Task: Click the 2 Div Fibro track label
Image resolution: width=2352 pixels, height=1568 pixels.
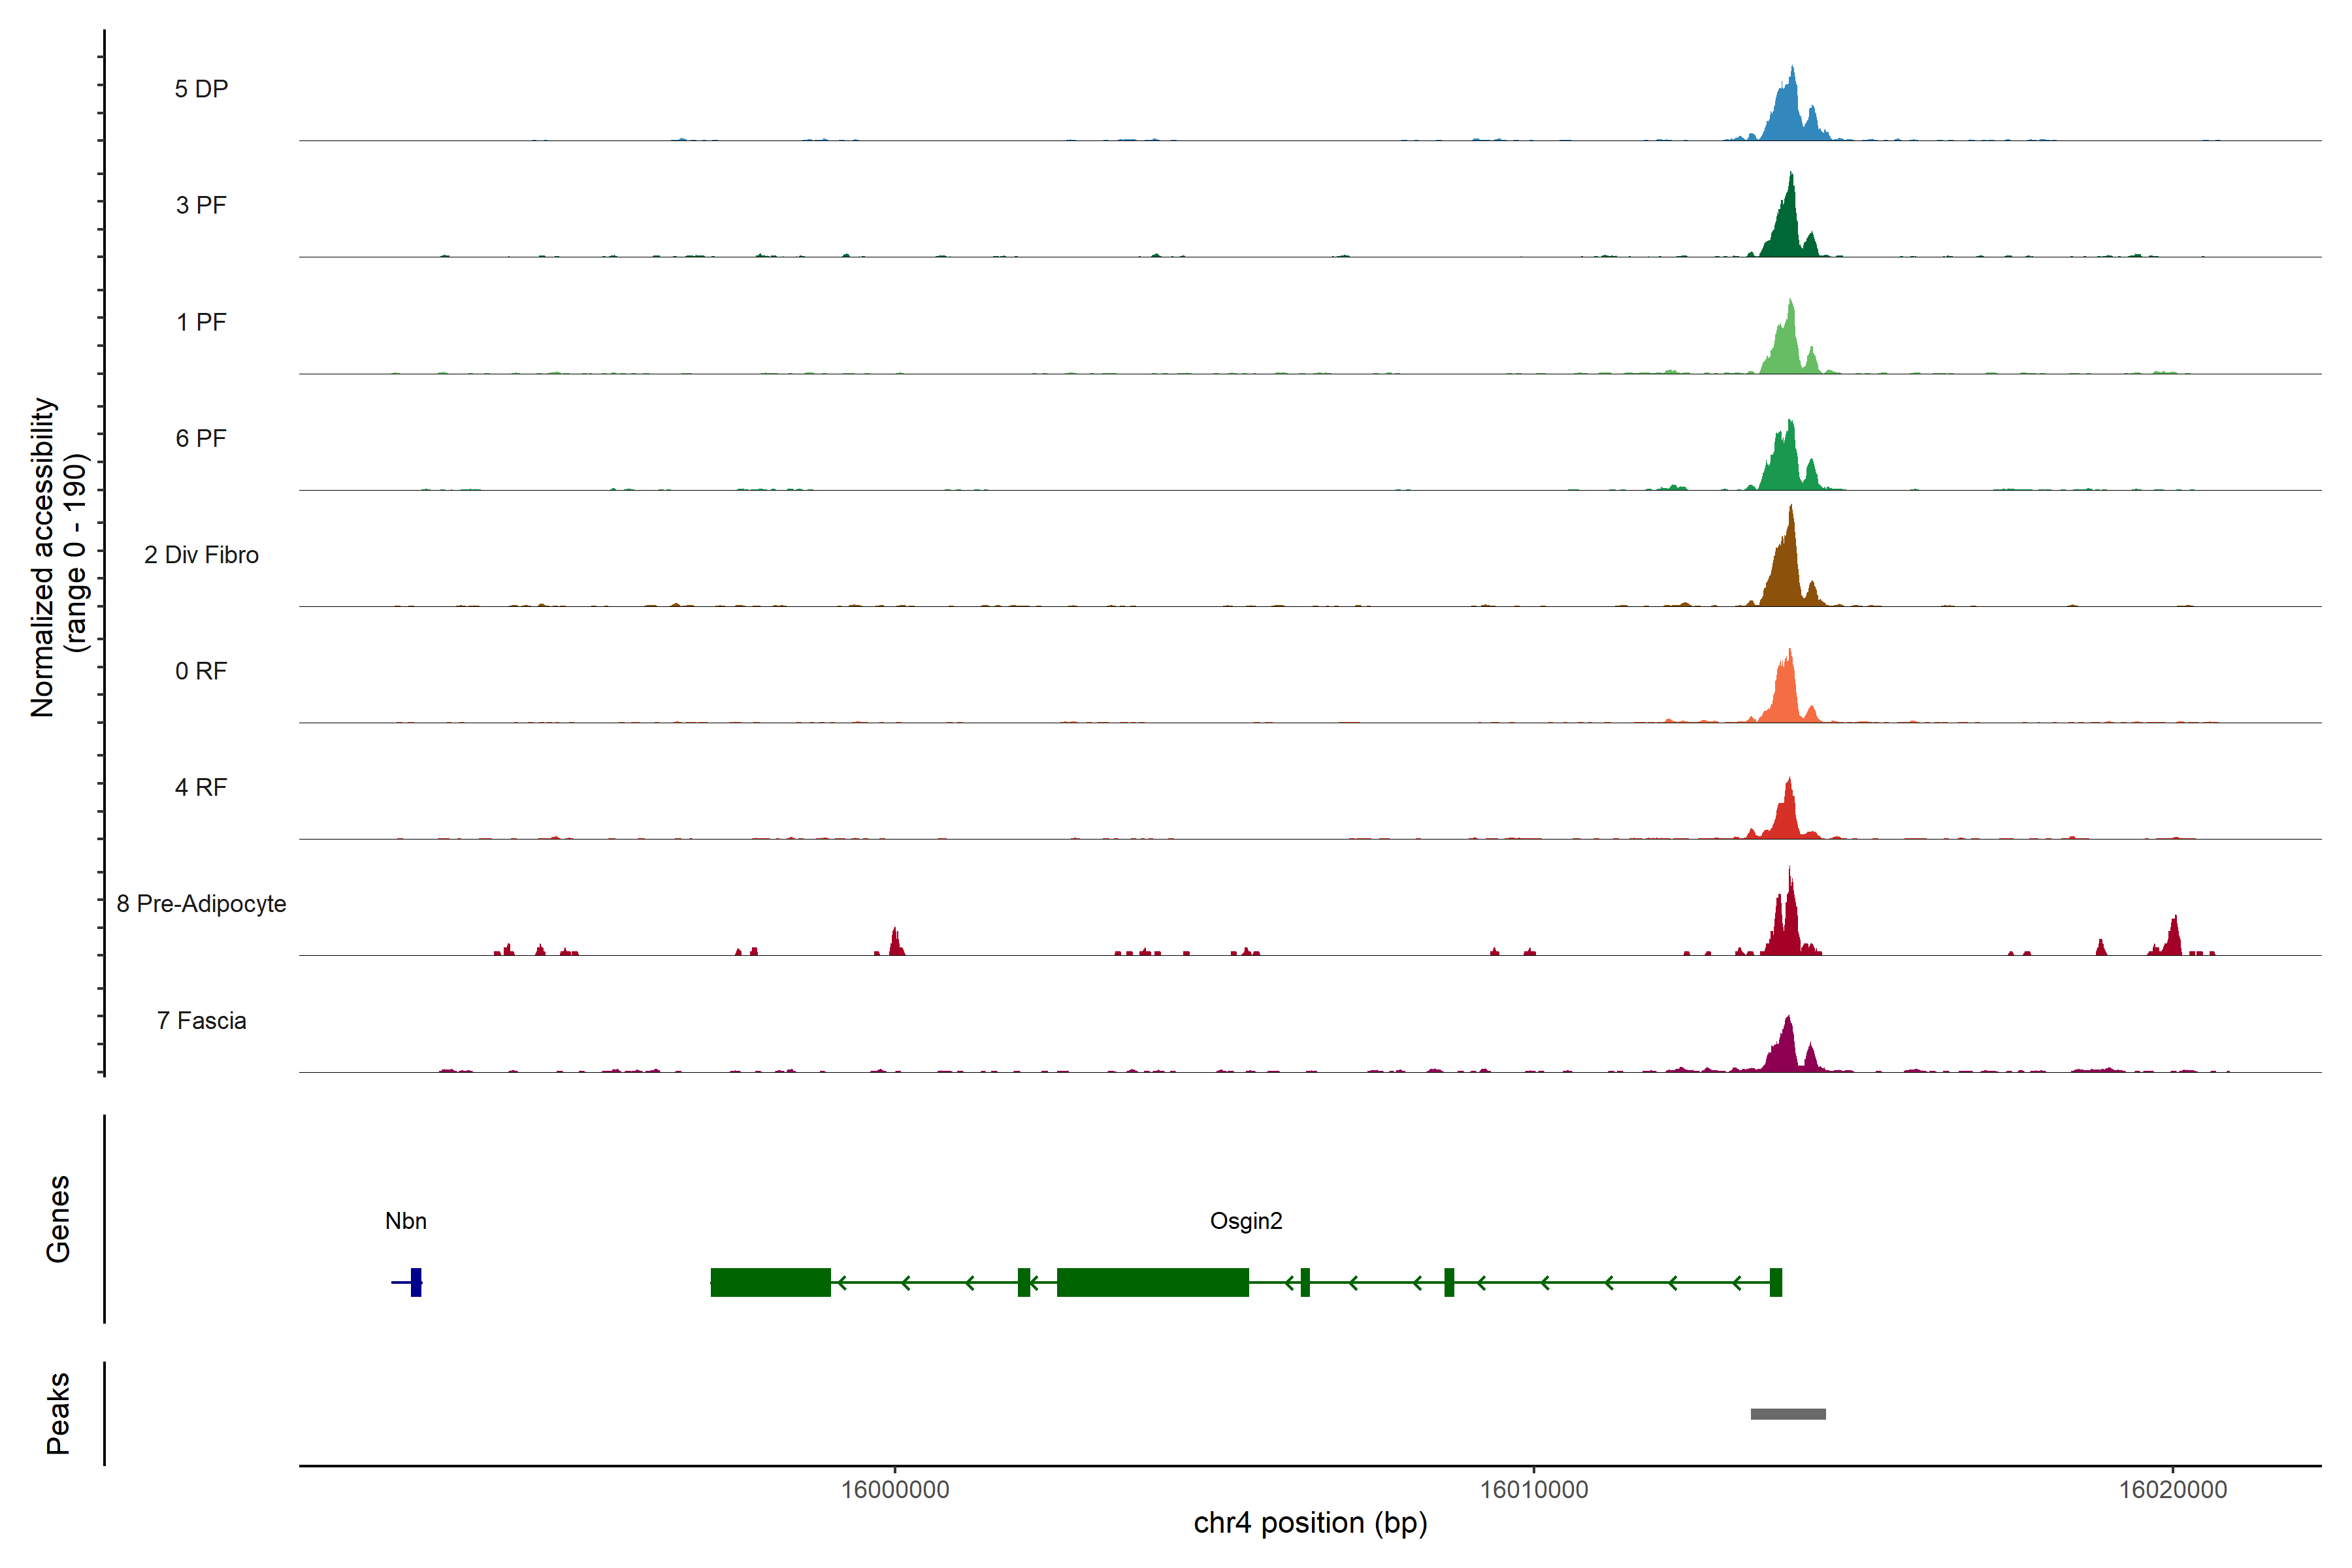Action: [201, 555]
